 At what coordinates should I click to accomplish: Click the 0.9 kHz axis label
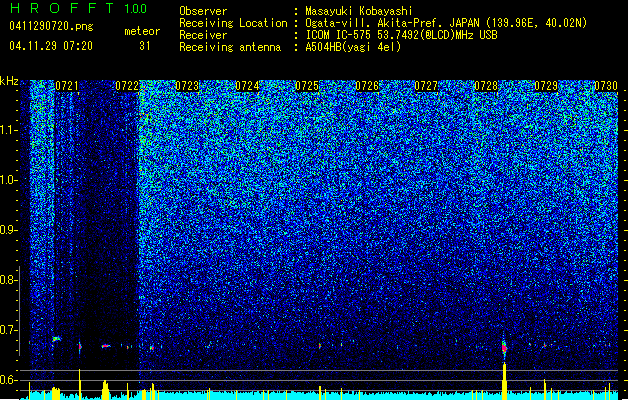[x=8, y=230]
